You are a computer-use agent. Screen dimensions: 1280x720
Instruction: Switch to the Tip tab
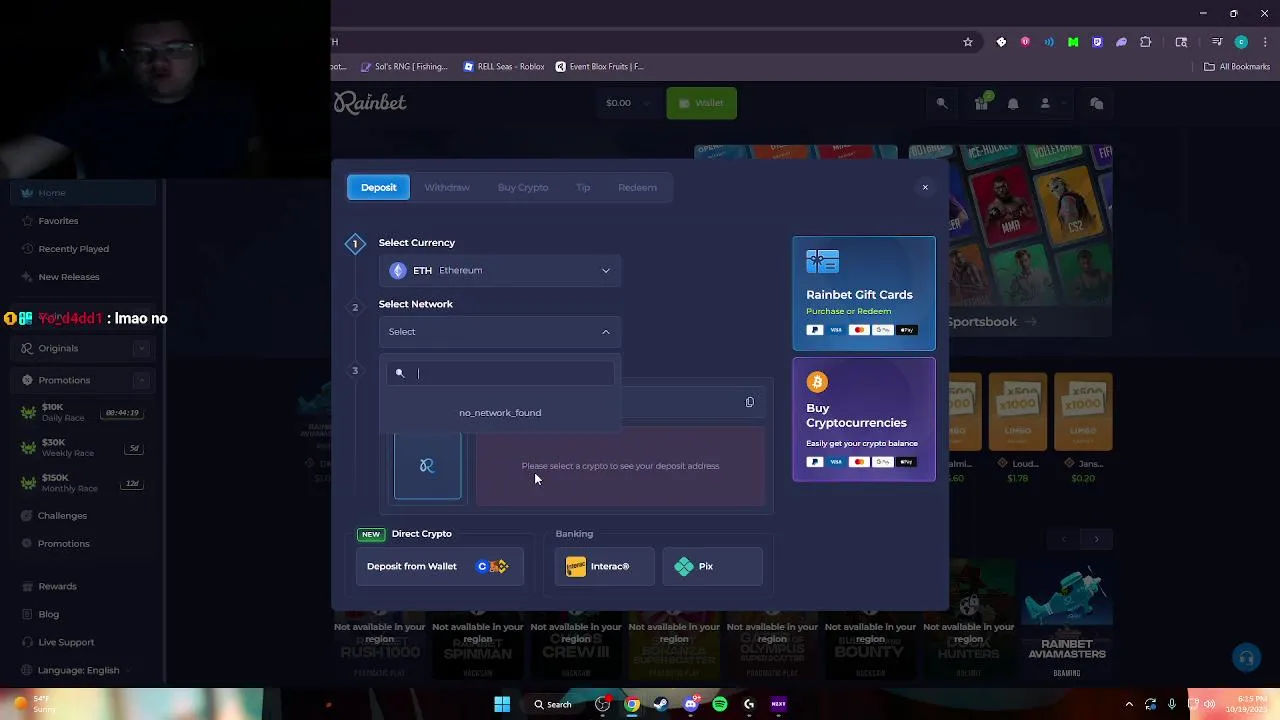[583, 187]
